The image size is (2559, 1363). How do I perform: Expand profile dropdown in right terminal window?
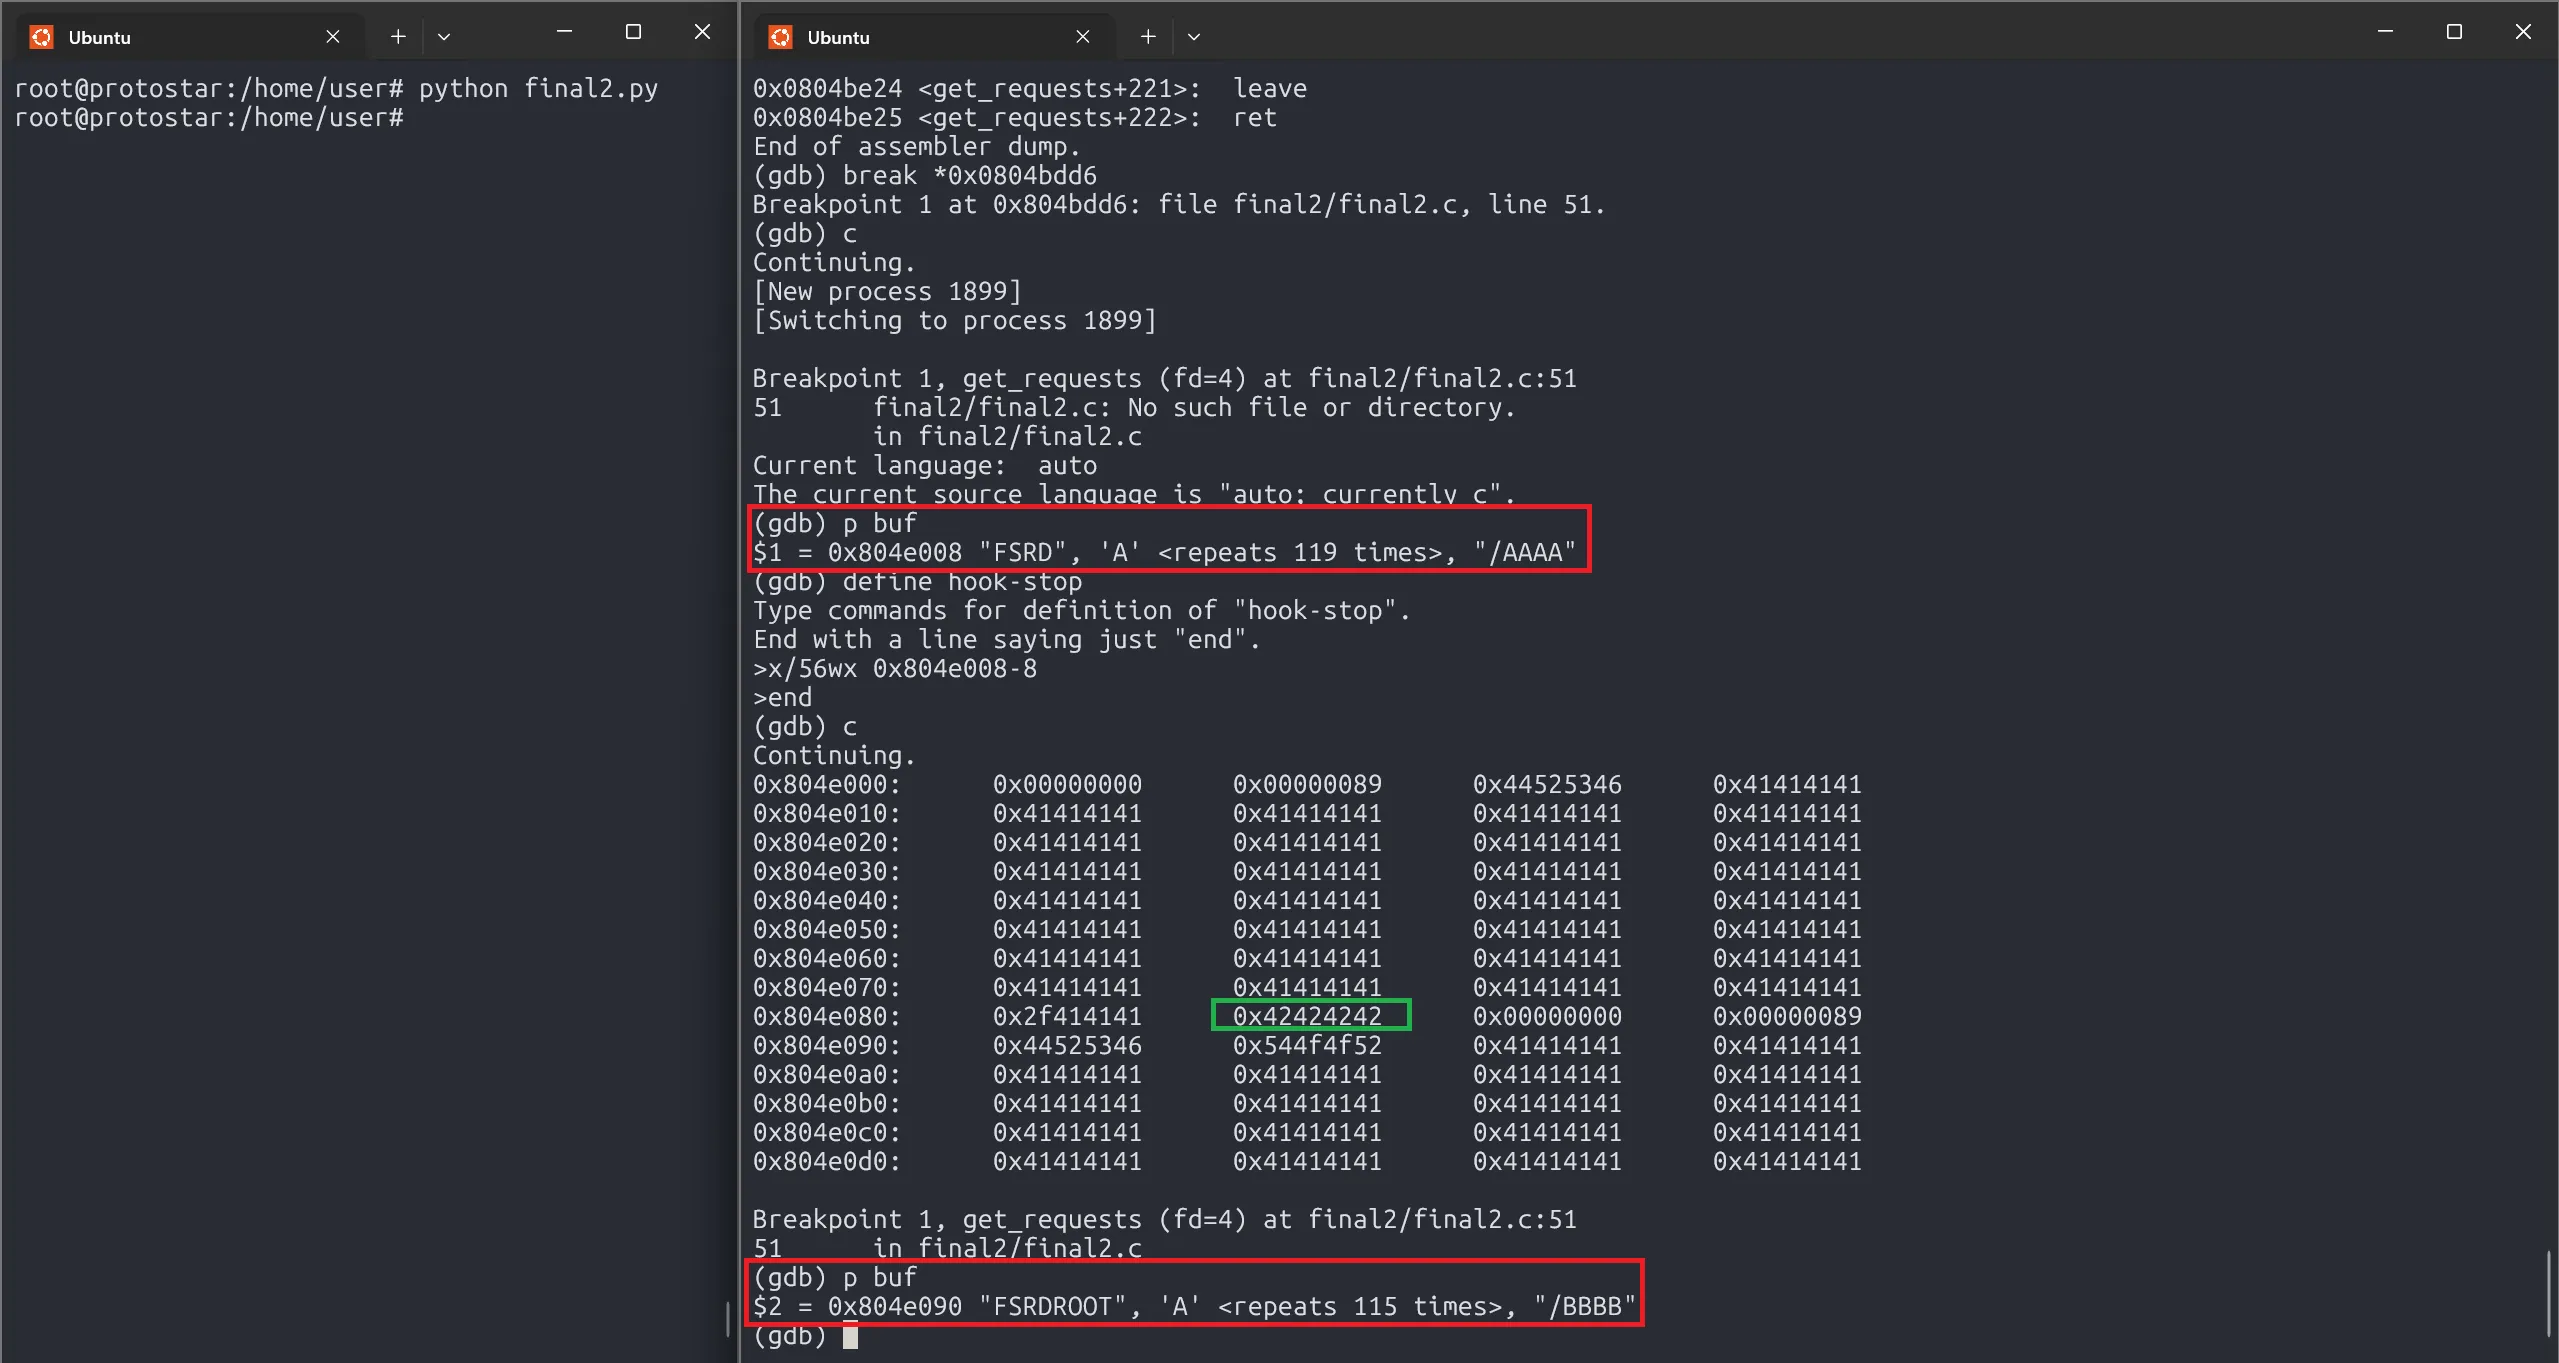(x=1193, y=37)
